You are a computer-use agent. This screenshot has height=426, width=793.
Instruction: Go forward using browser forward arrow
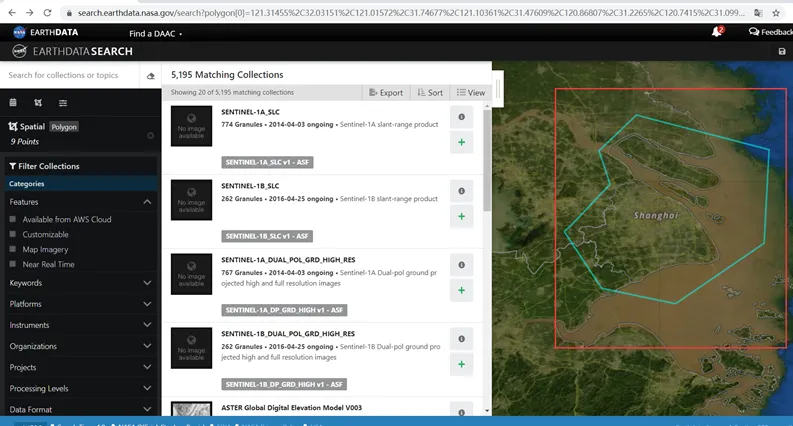pos(30,13)
